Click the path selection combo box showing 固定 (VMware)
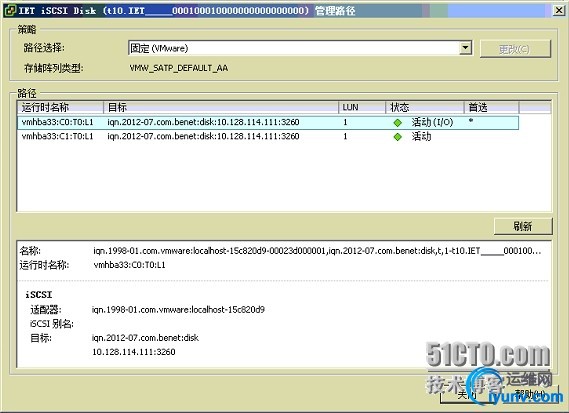The height and width of the screenshot is (413, 569). (300, 48)
